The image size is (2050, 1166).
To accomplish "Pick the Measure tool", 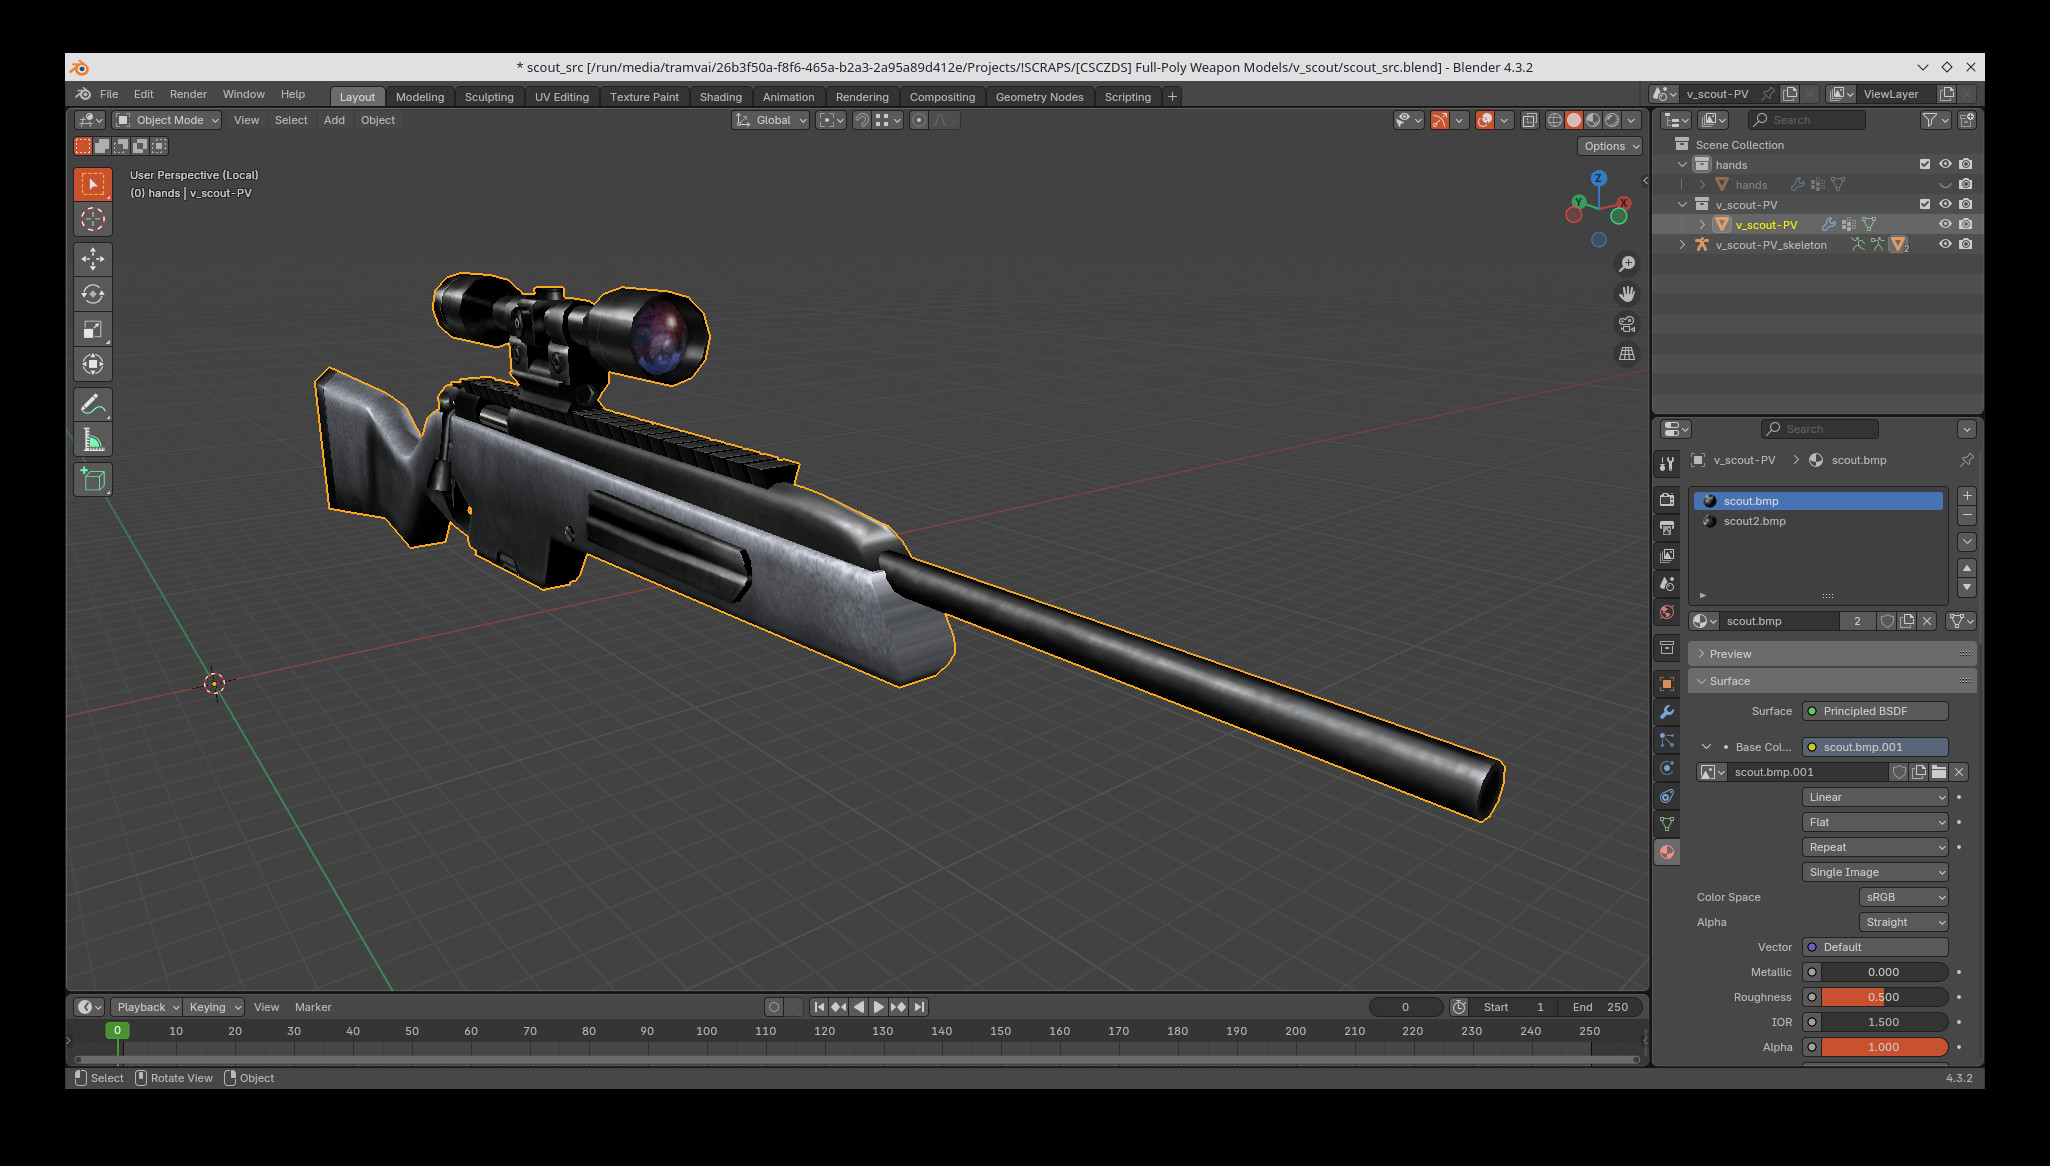I will 93,439.
